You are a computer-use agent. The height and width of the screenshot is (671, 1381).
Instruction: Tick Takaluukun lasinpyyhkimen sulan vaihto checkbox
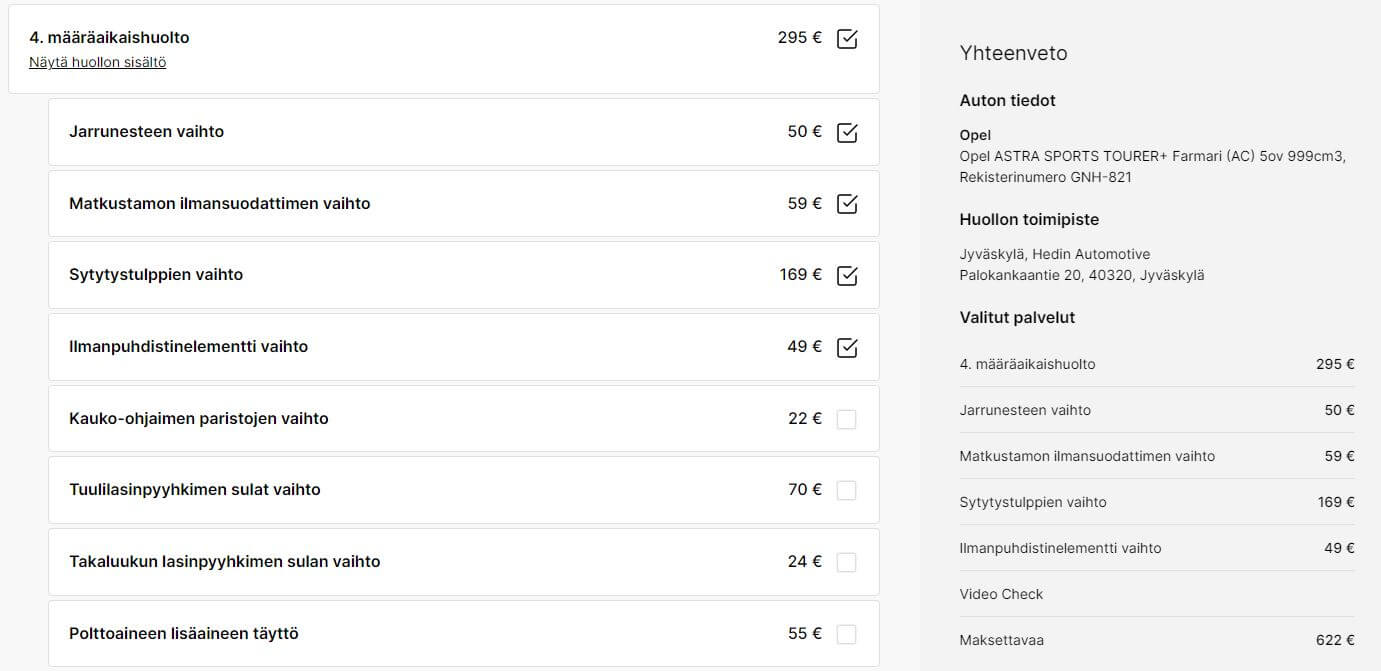846,562
